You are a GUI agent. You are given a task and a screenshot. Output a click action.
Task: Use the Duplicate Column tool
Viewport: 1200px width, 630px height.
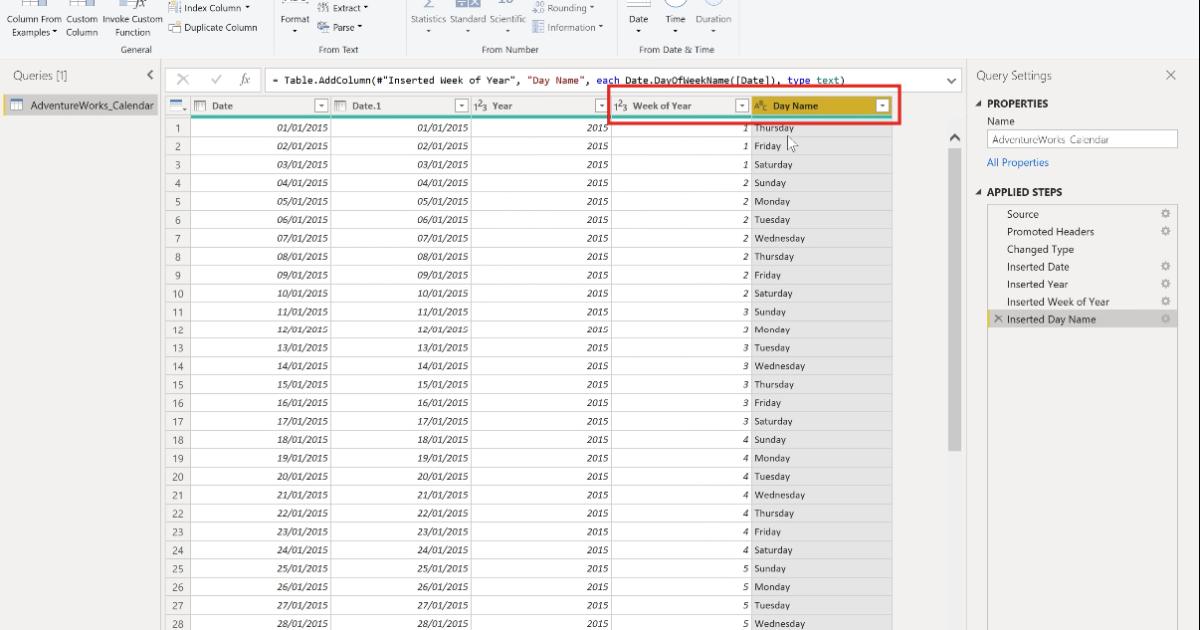coord(213,27)
